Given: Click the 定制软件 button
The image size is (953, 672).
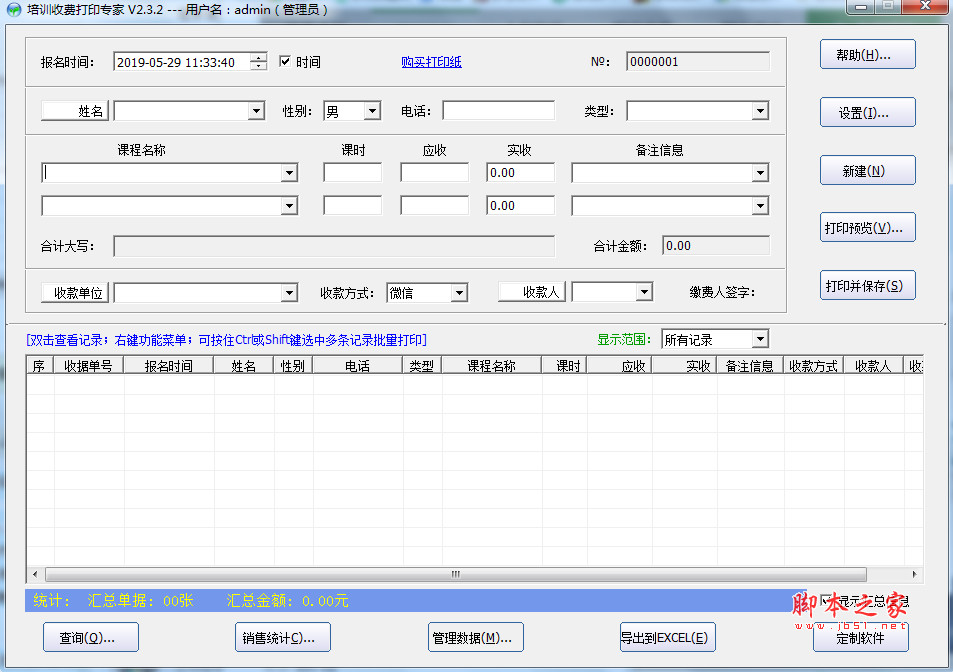Looking at the screenshot, I should [861, 637].
